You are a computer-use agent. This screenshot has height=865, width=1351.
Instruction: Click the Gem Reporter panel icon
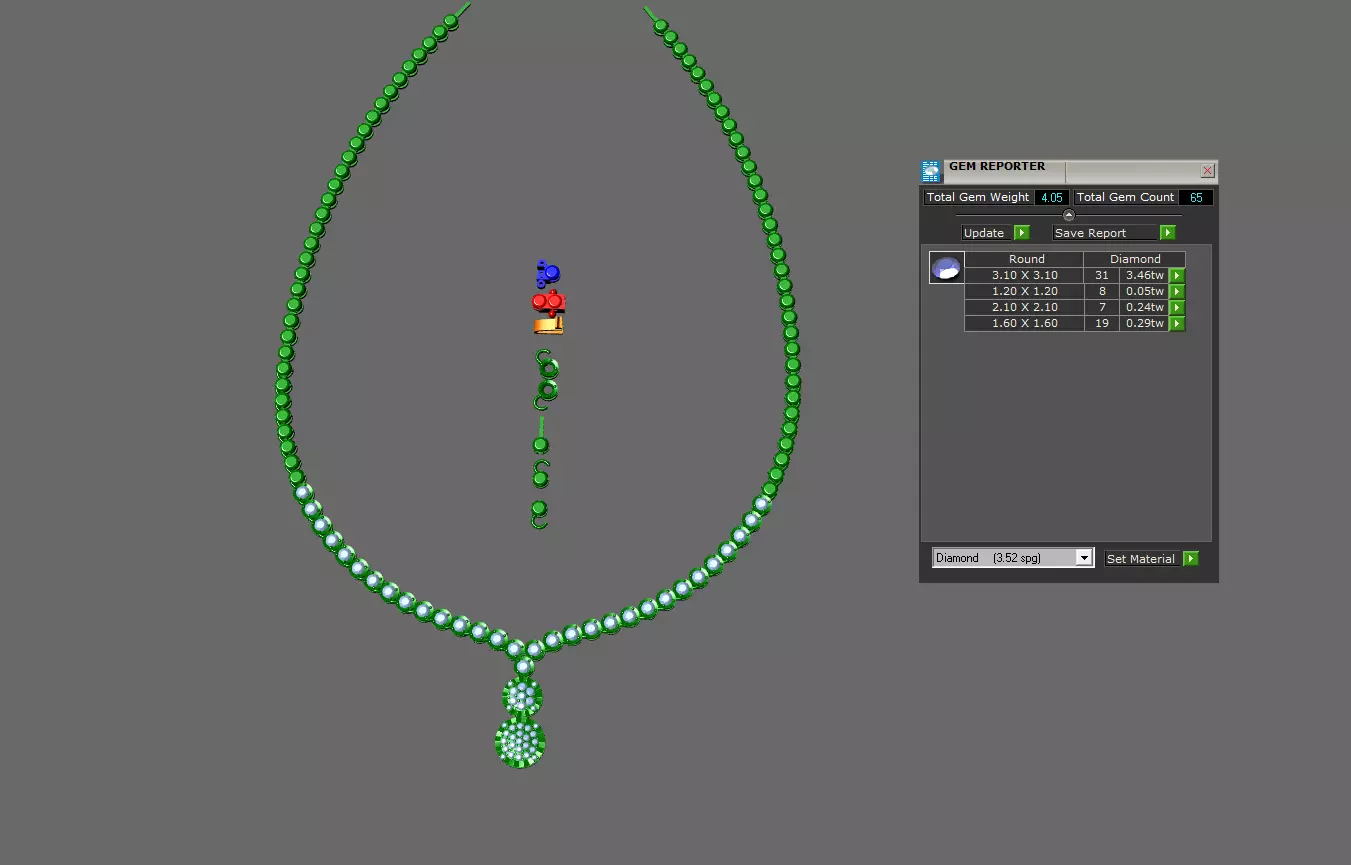pos(931,172)
